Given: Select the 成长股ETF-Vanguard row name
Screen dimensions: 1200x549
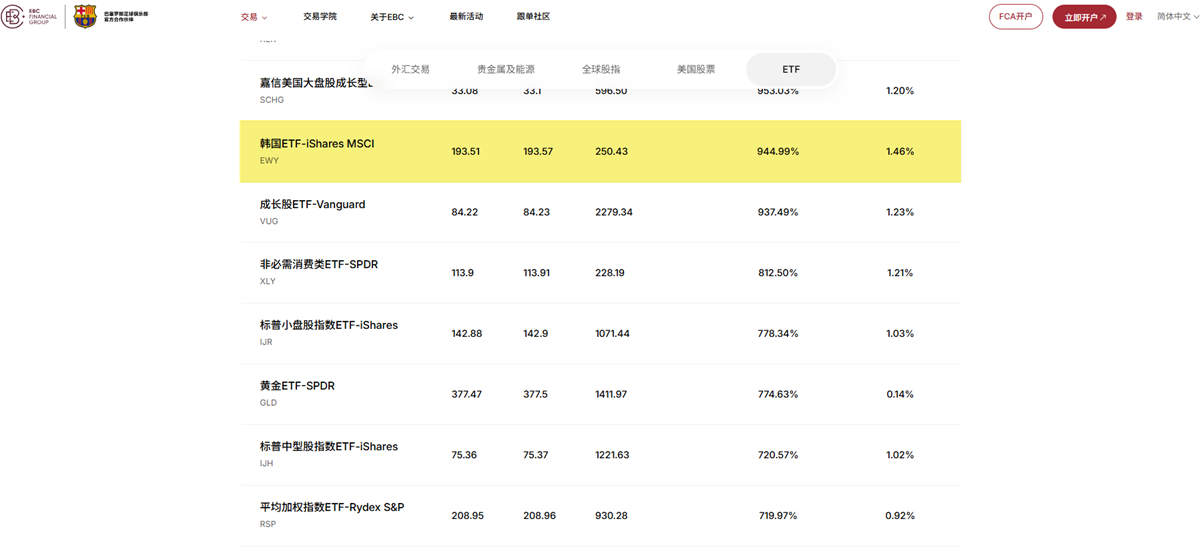Looking at the screenshot, I should pos(313,204).
